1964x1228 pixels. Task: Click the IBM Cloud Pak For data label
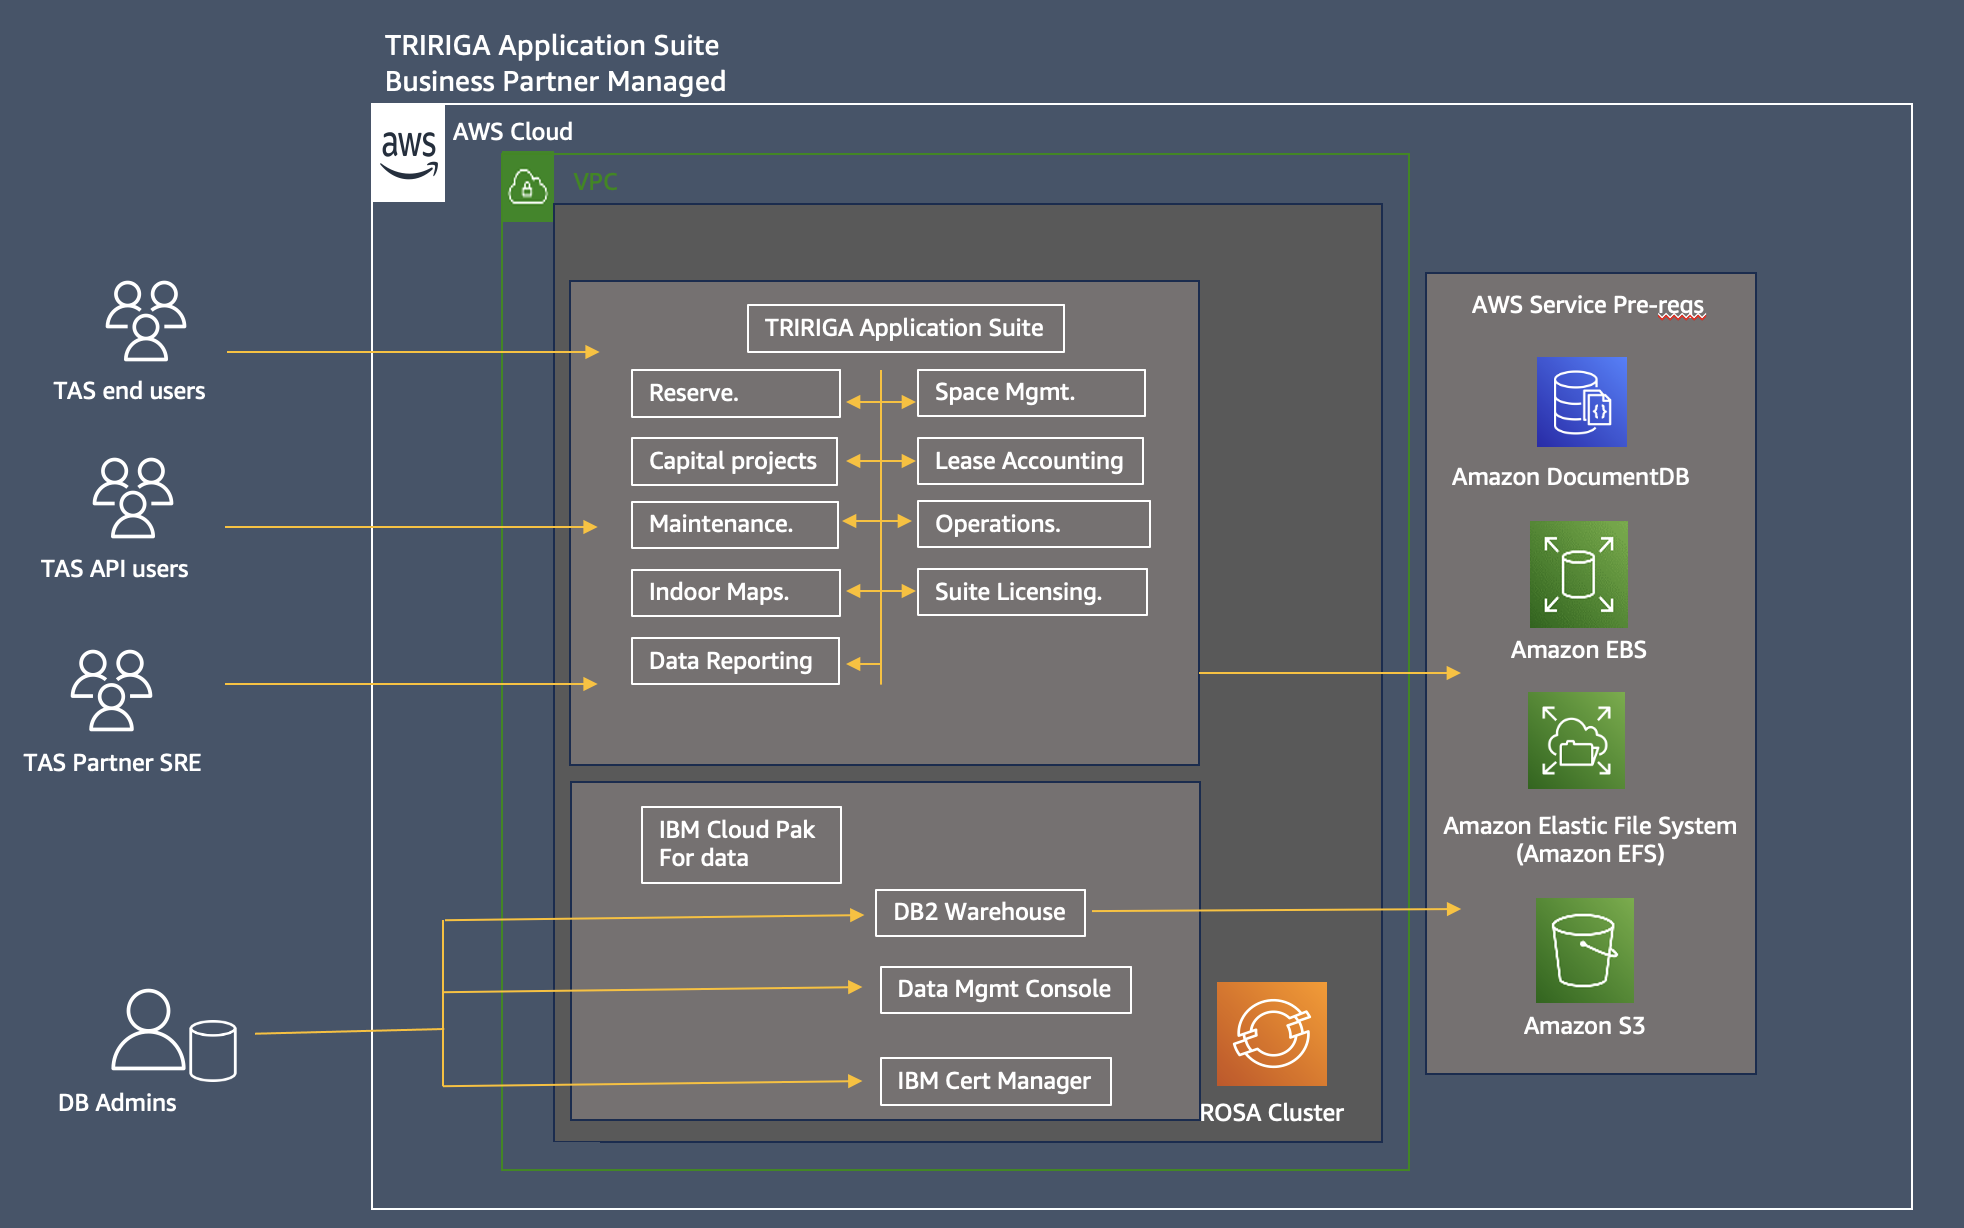tap(740, 843)
